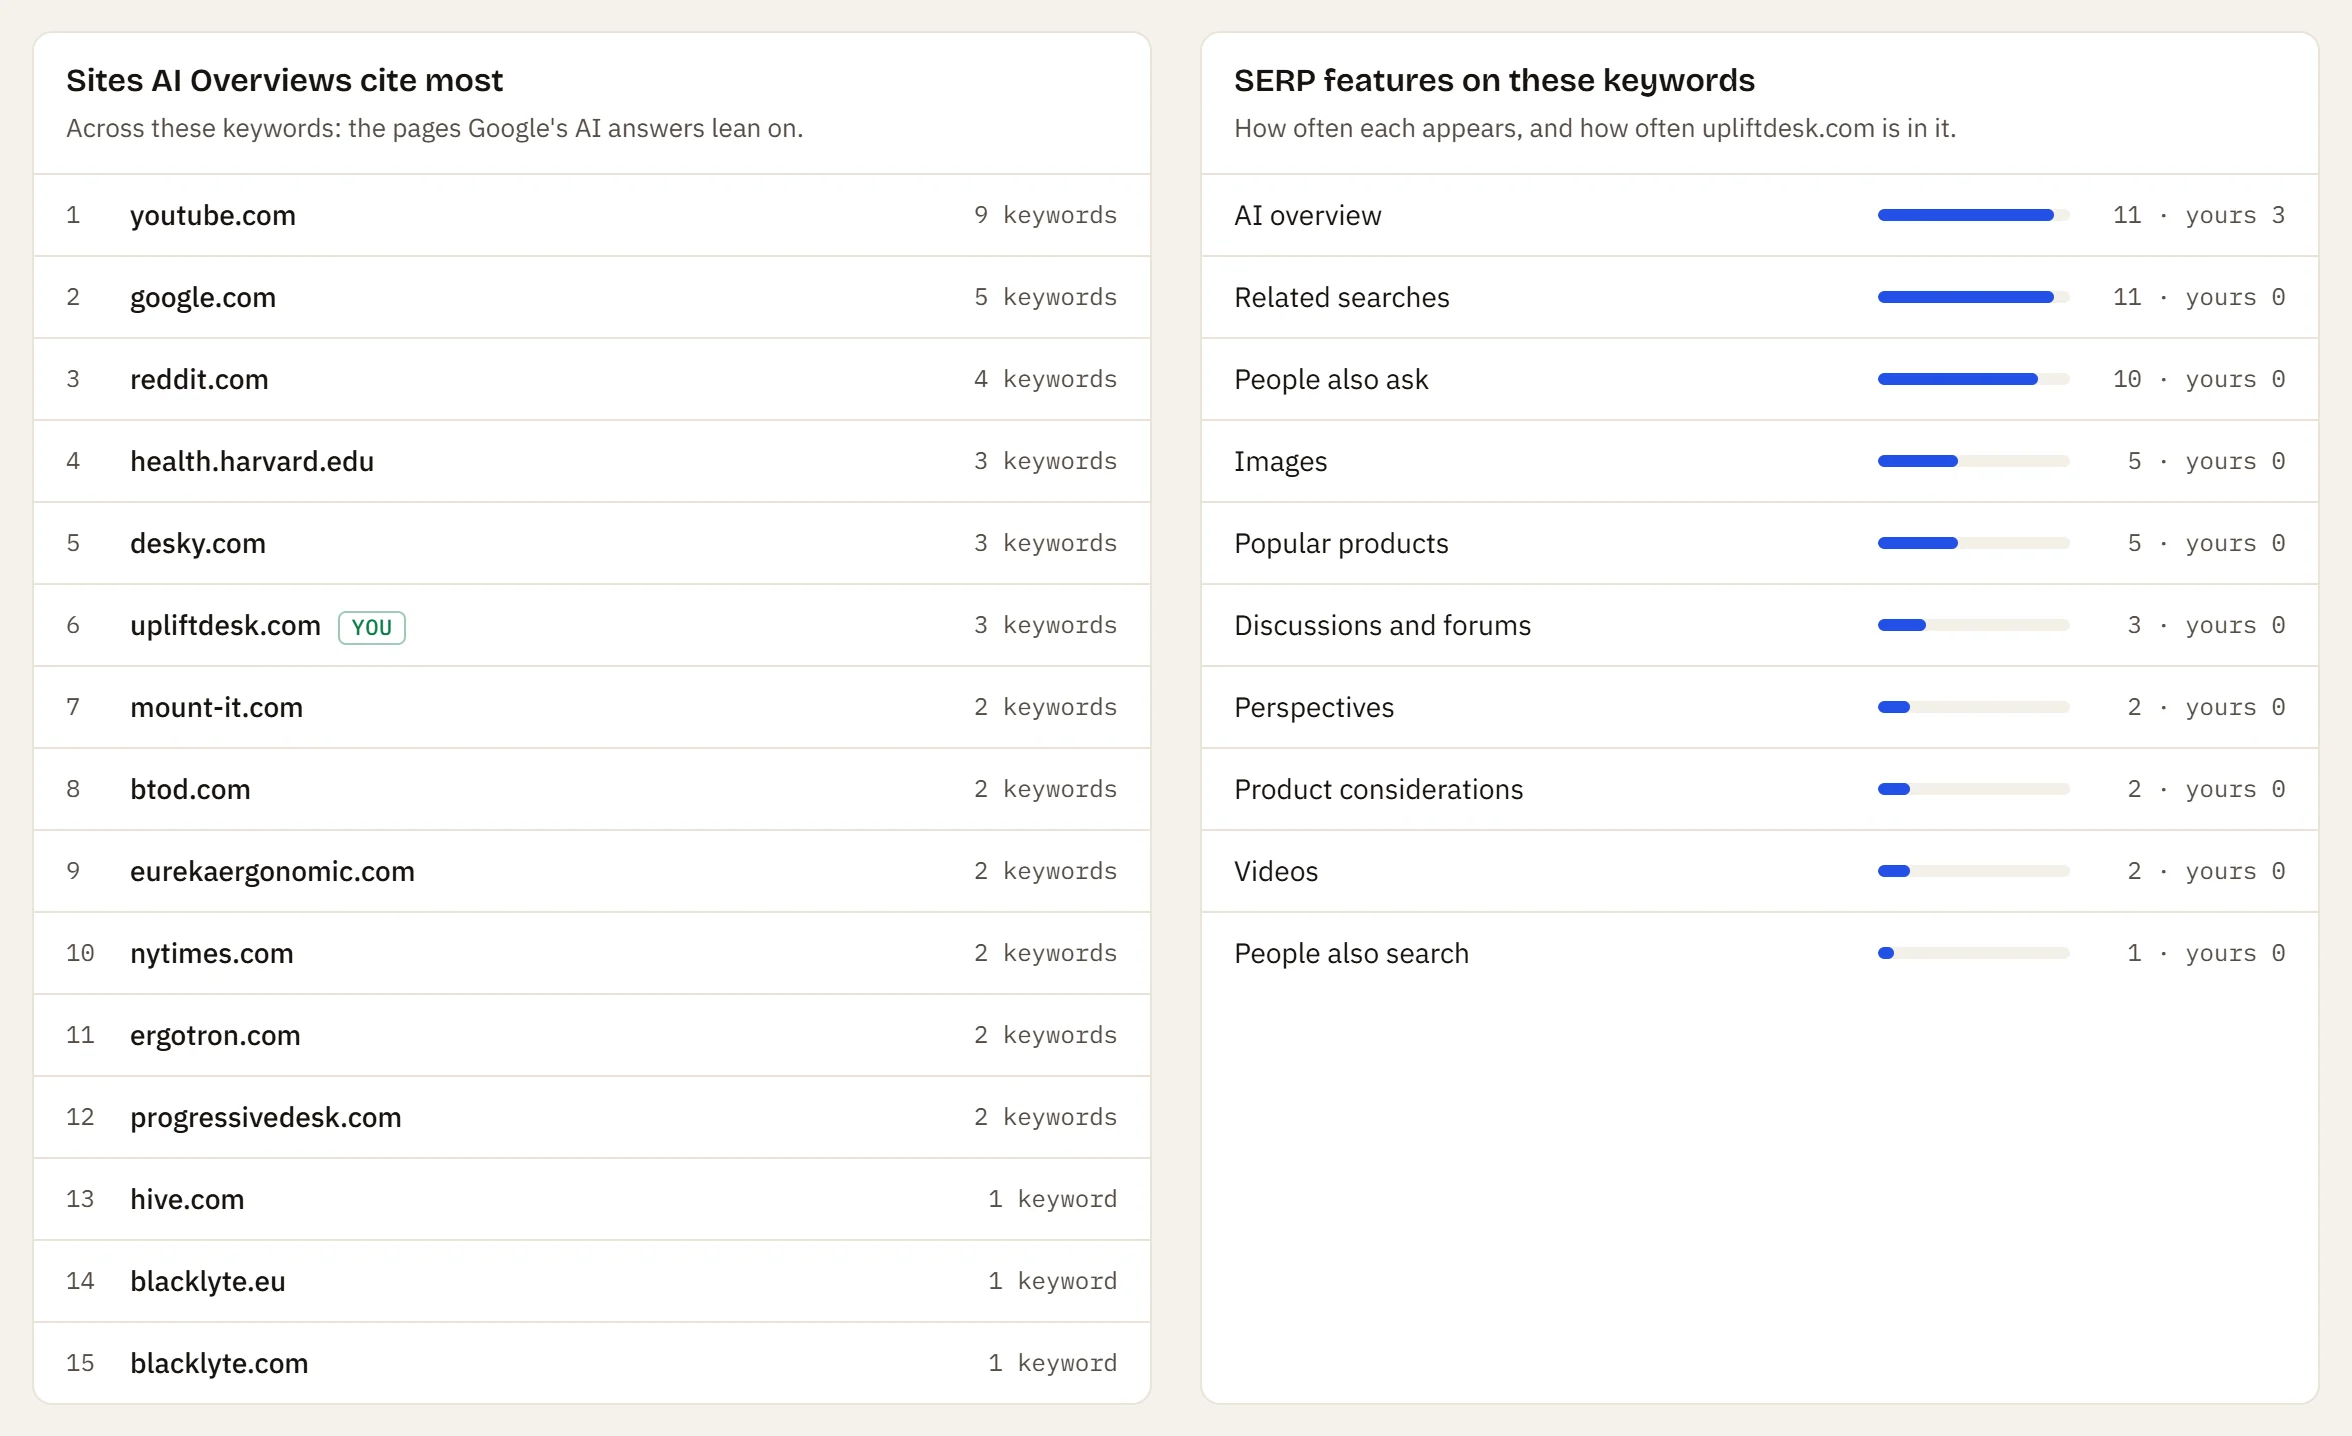
Task: Click 'yours 3' value in AI overview row
Action: pos(2235,215)
